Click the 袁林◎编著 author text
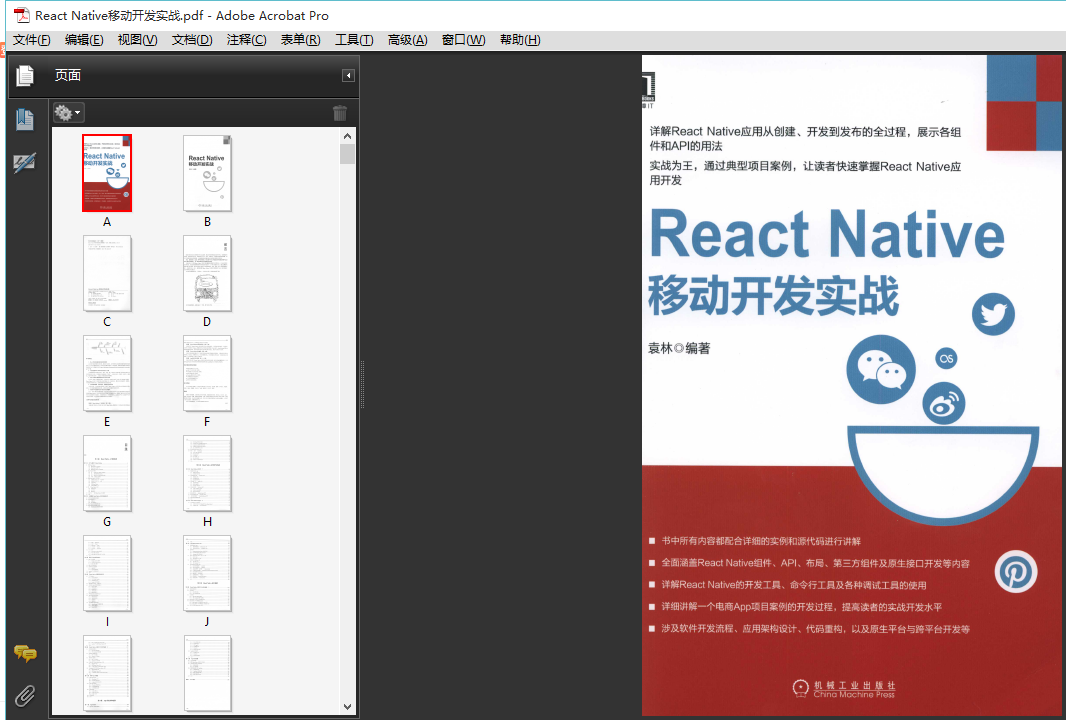Image resolution: width=1066 pixels, height=720 pixels. (x=679, y=348)
